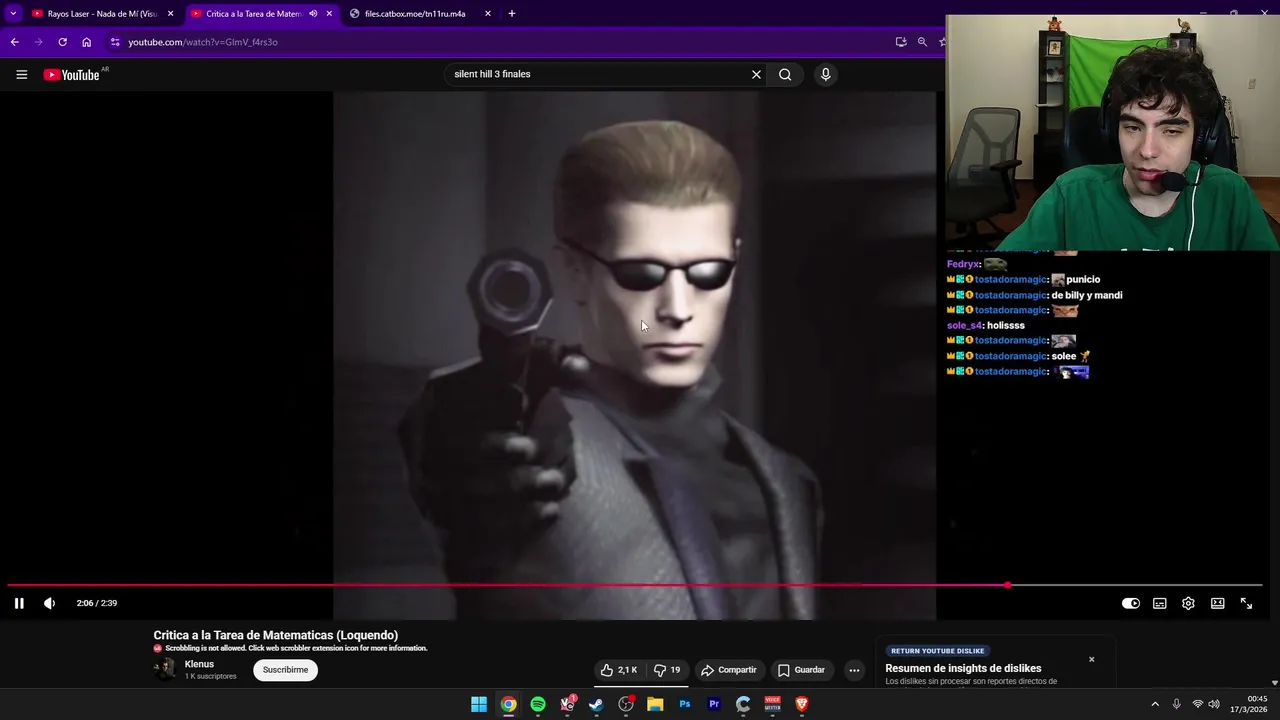Launch Premiere Pro from the taskbar

[714, 704]
